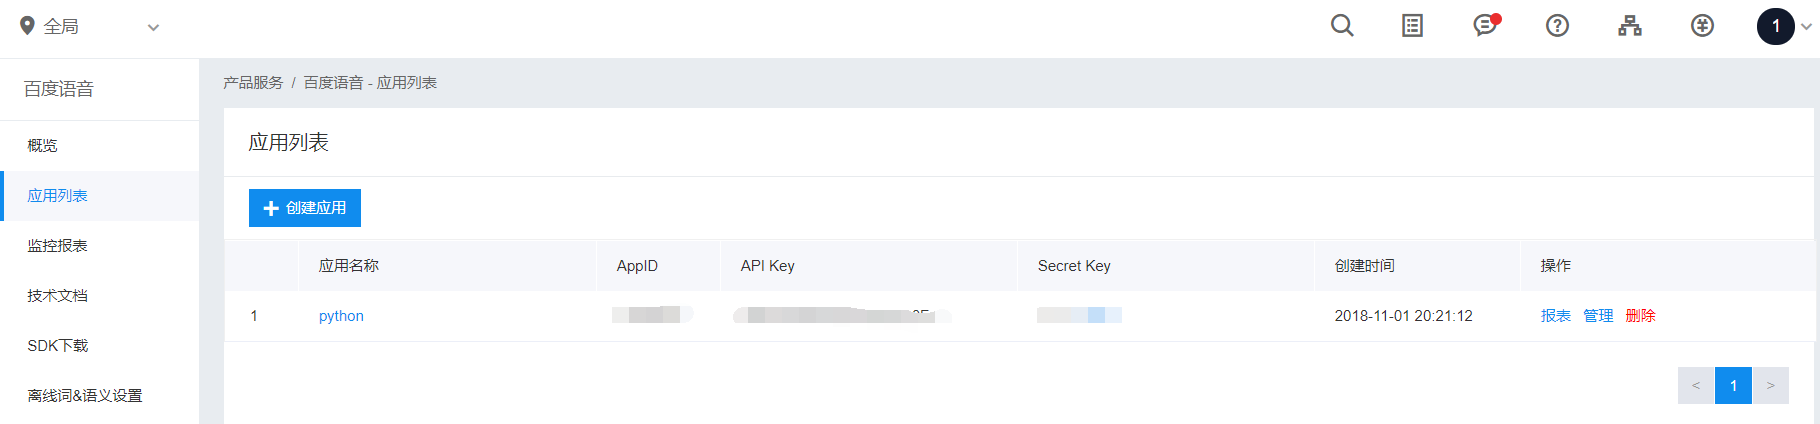
Task: Click the search magnifier icon
Action: [x=1342, y=26]
